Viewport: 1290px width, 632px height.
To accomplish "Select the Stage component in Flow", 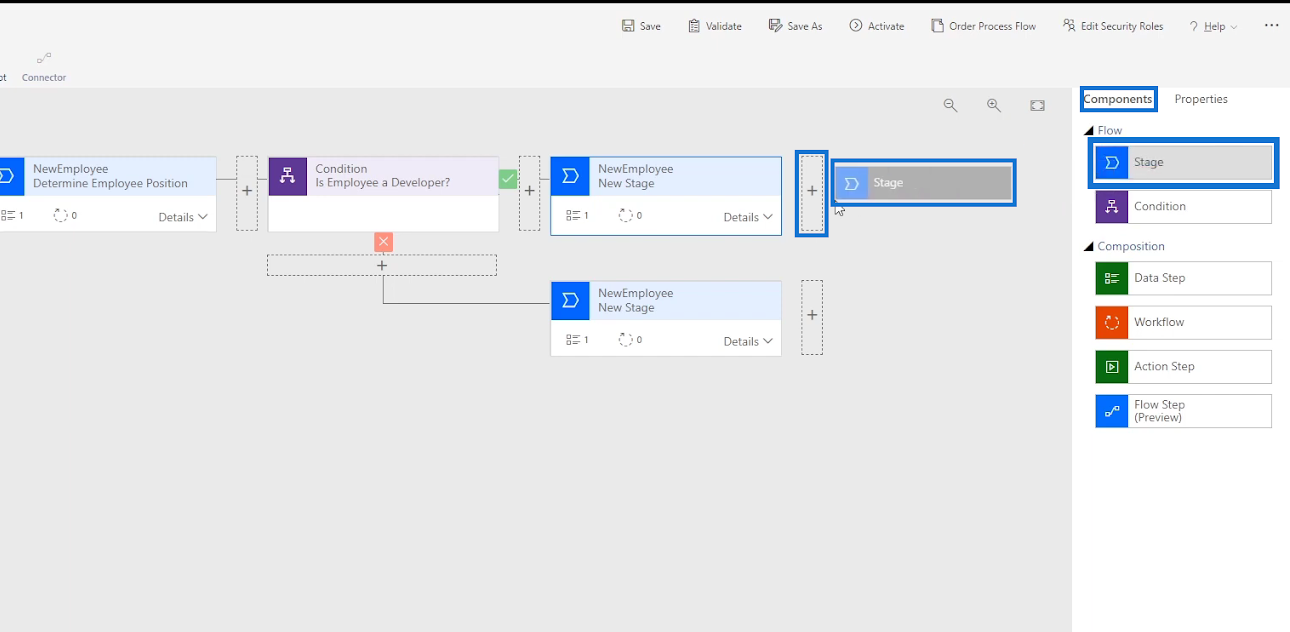I will tap(1184, 162).
